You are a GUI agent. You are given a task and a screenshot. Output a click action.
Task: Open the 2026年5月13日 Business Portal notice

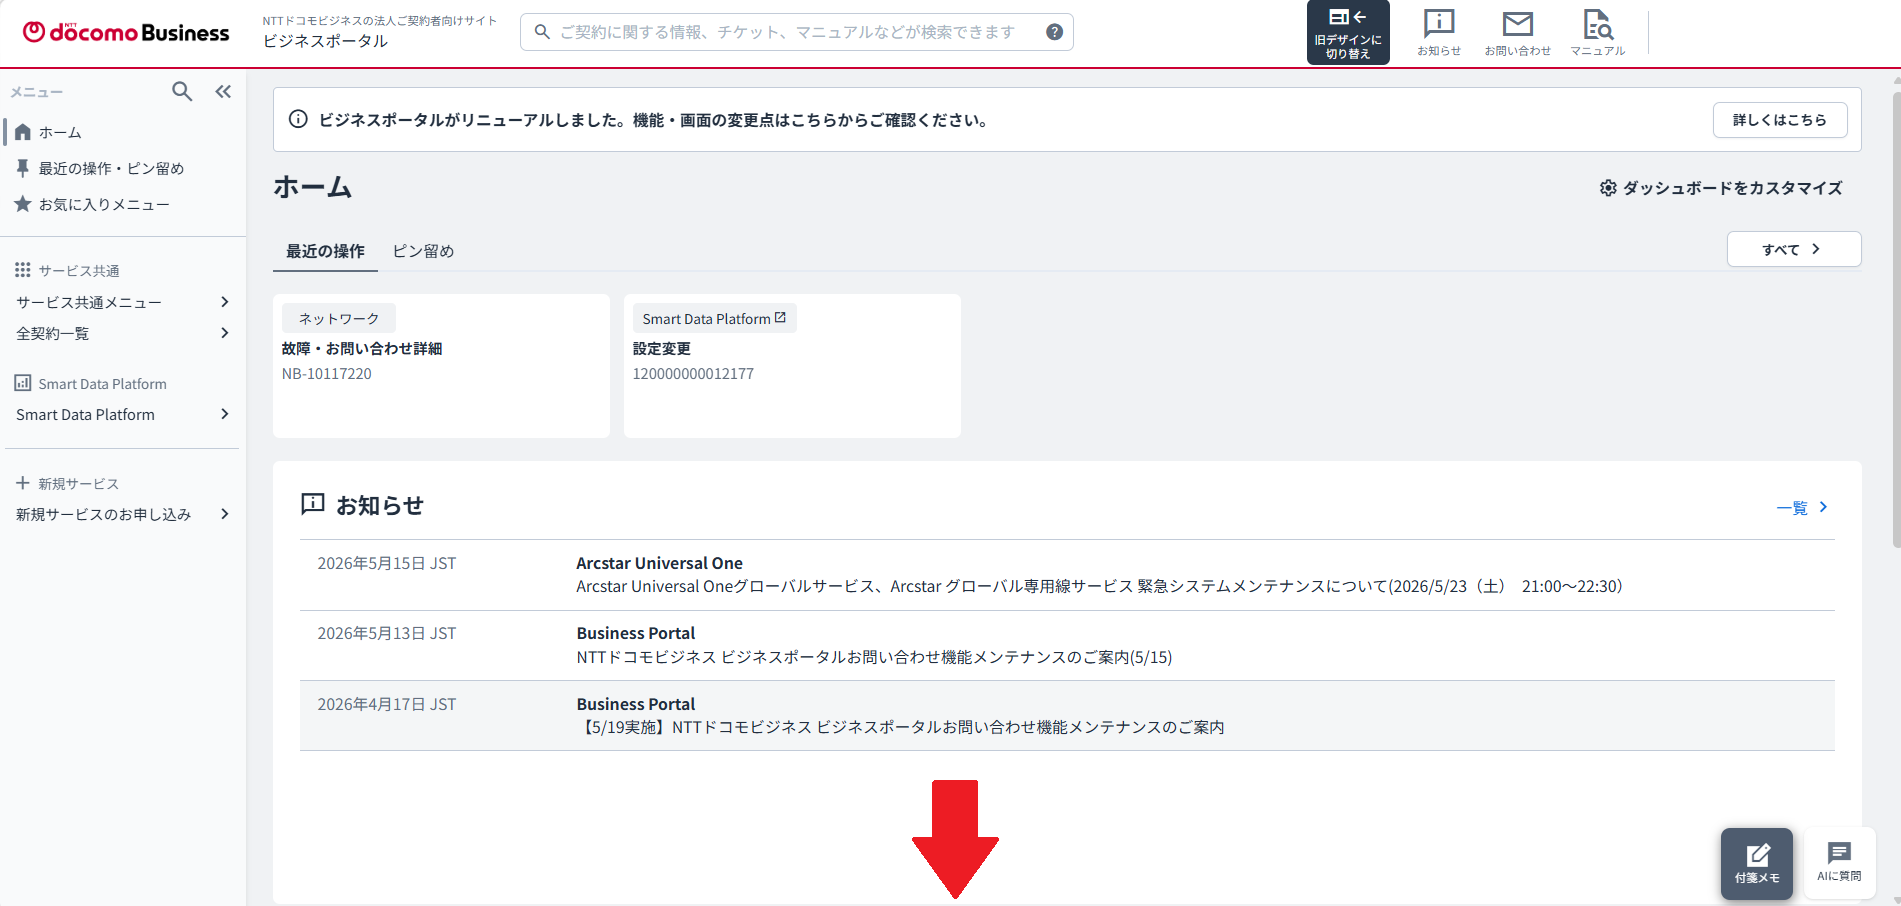pos(1067,645)
